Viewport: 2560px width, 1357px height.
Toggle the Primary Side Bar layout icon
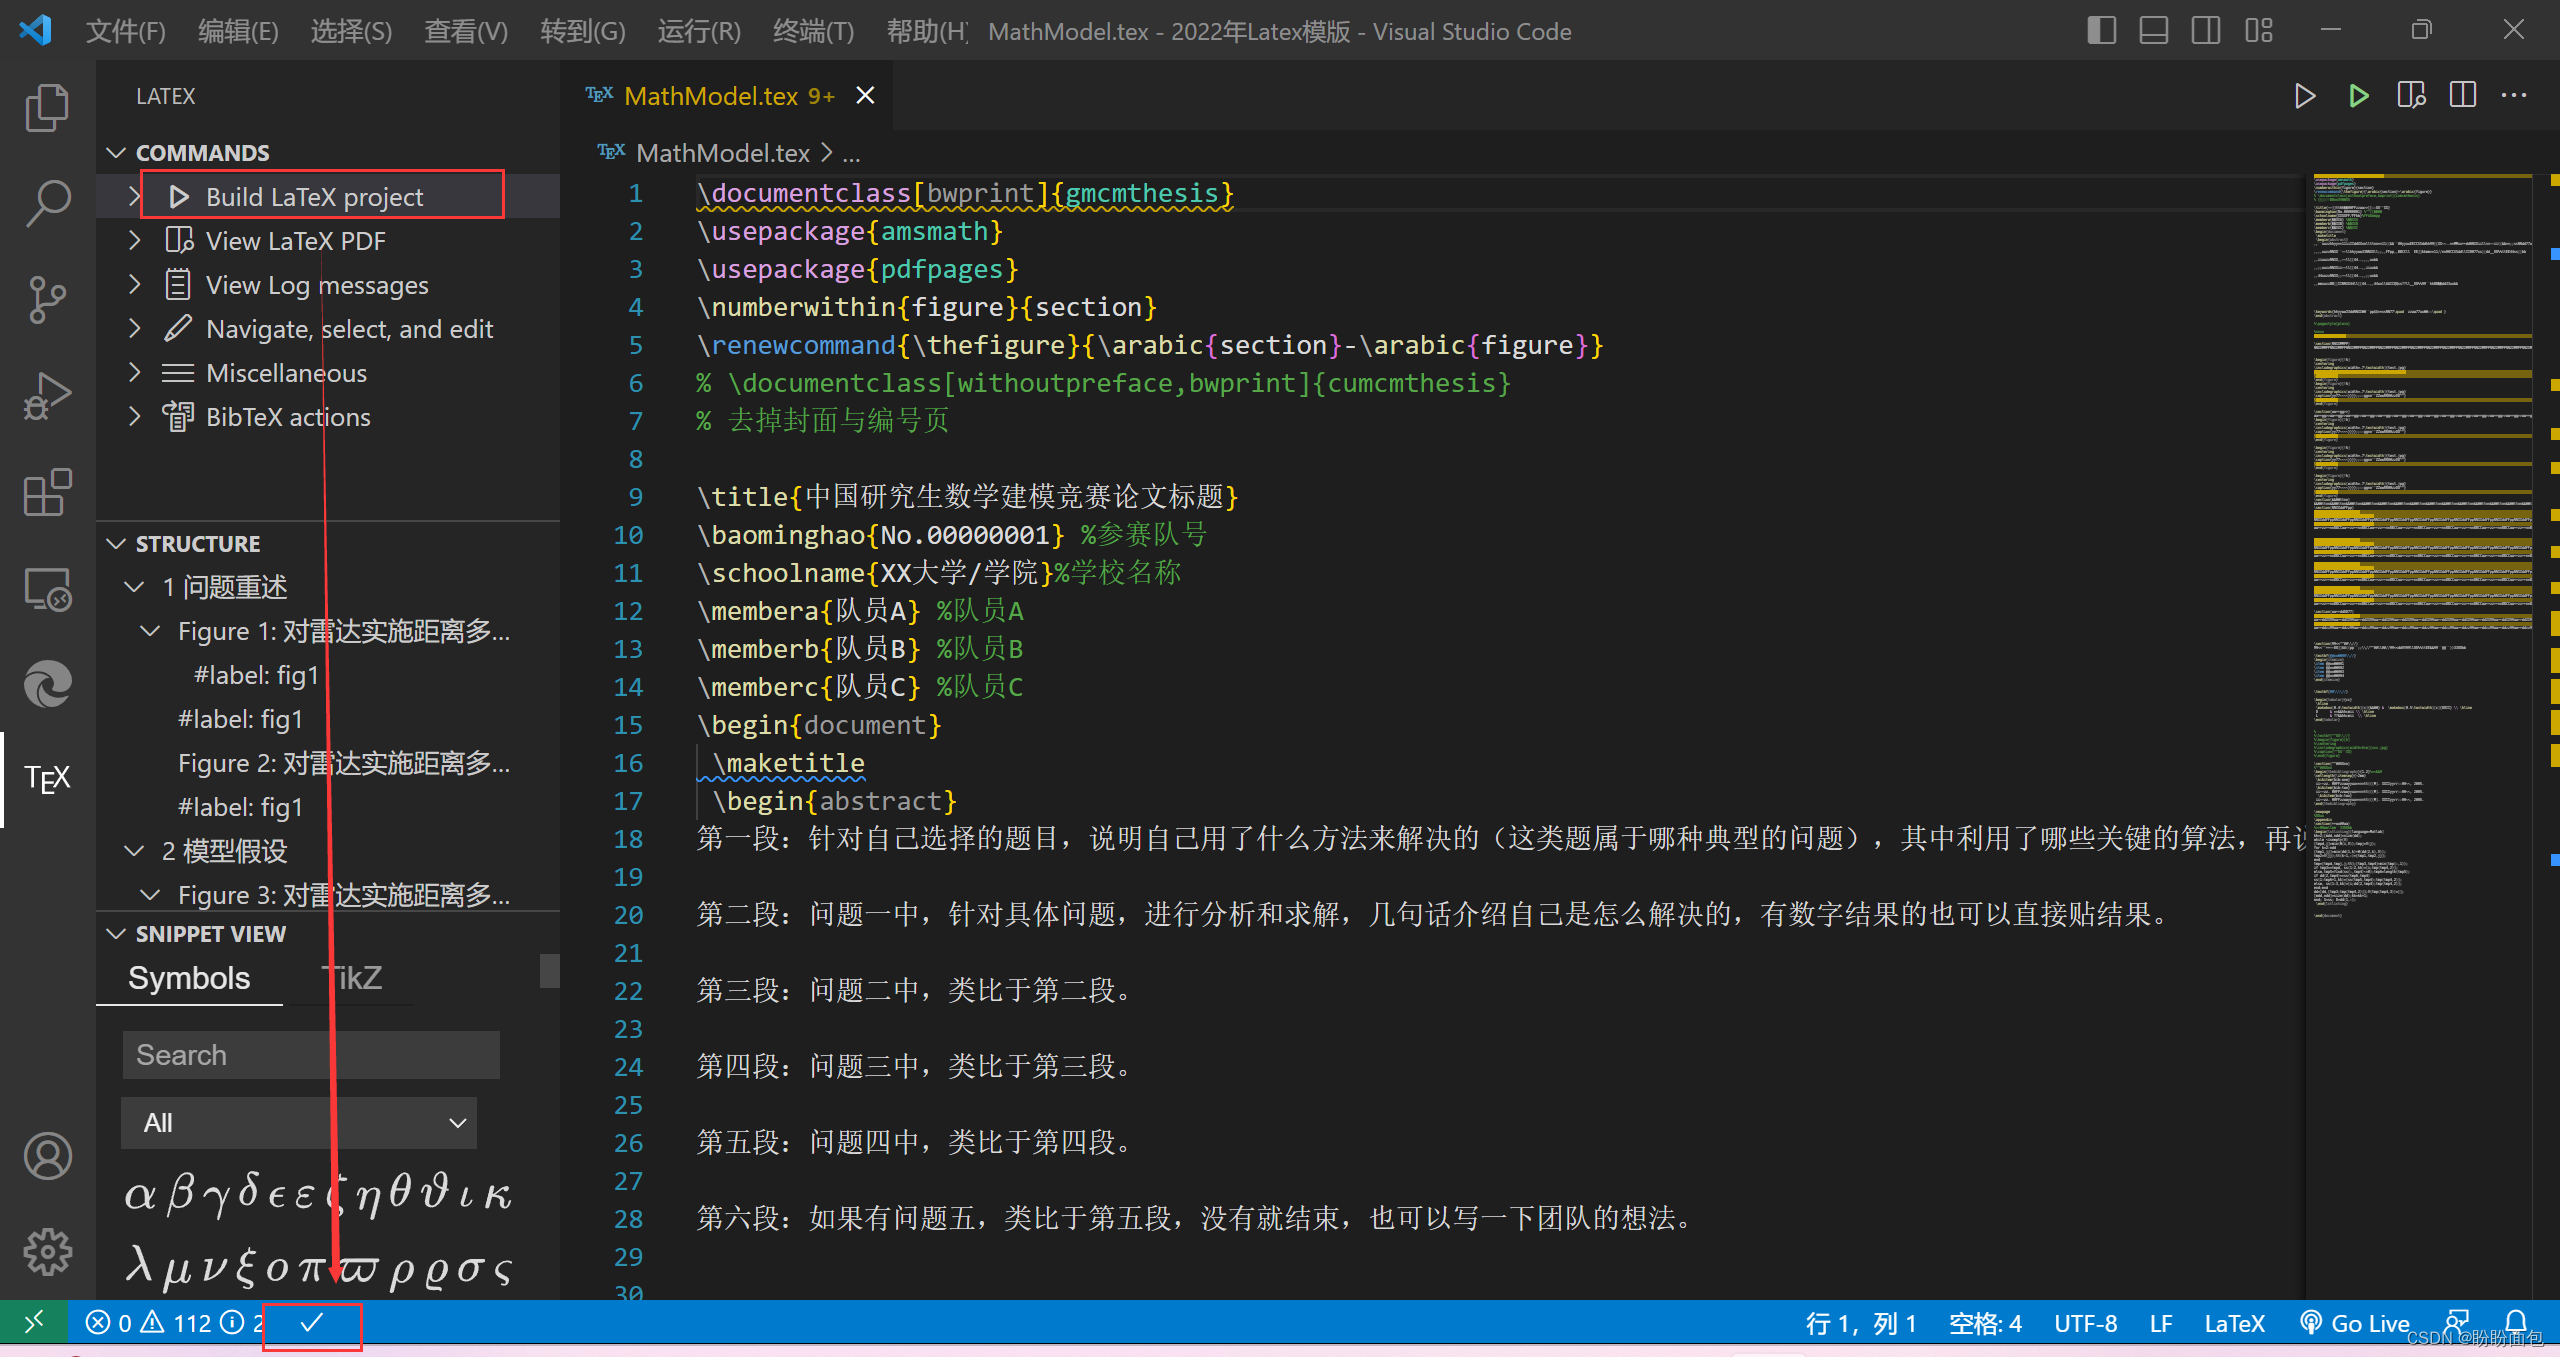2101,30
